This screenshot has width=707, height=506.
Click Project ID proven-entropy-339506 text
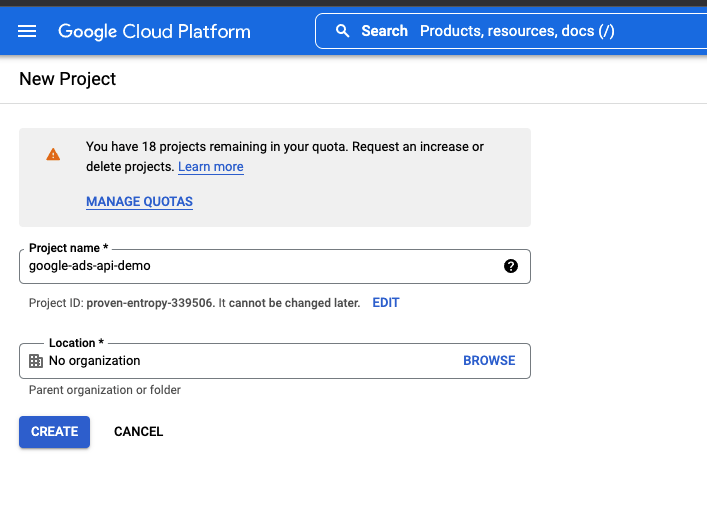121,303
